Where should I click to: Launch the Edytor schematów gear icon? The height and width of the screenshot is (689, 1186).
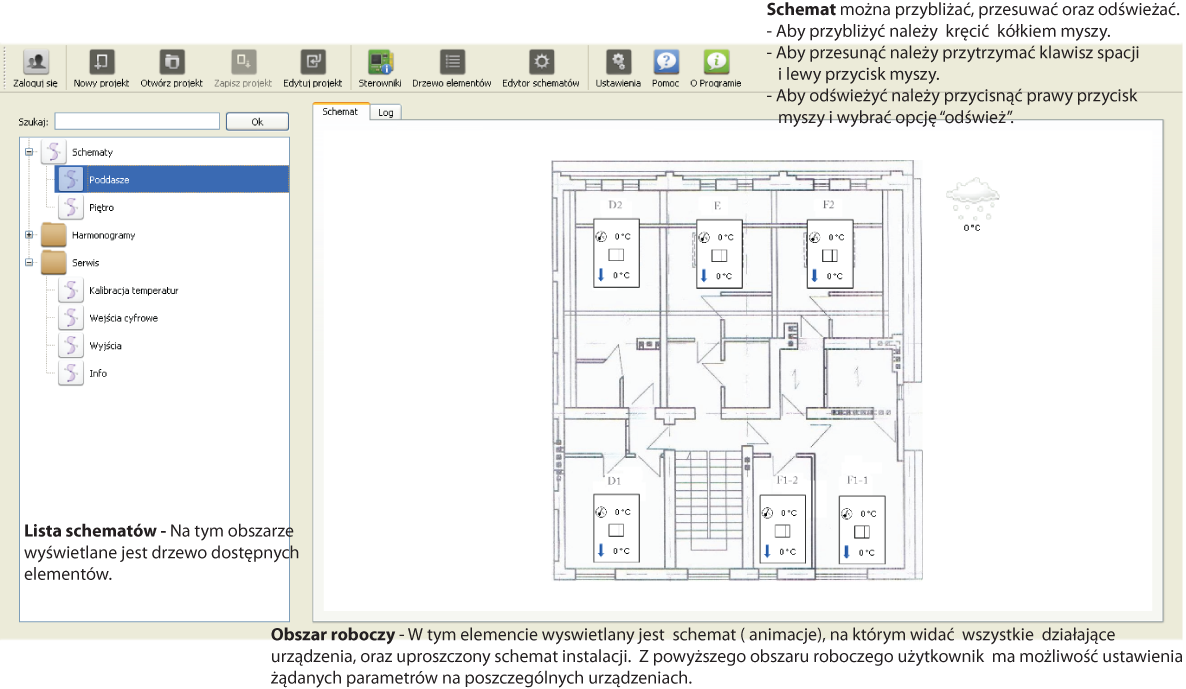coord(541,61)
